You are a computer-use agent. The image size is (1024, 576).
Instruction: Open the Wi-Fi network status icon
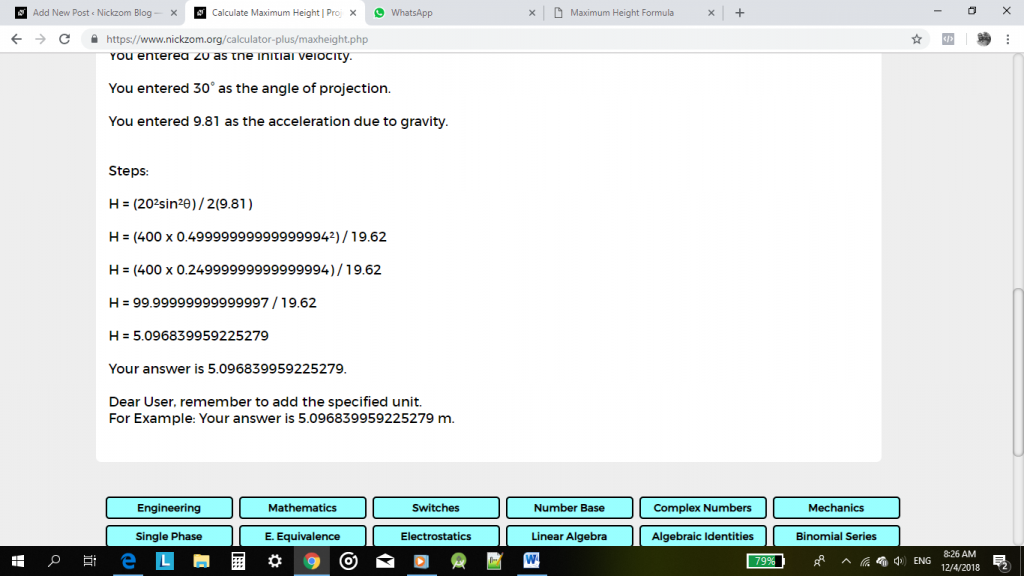pos(865,561)
